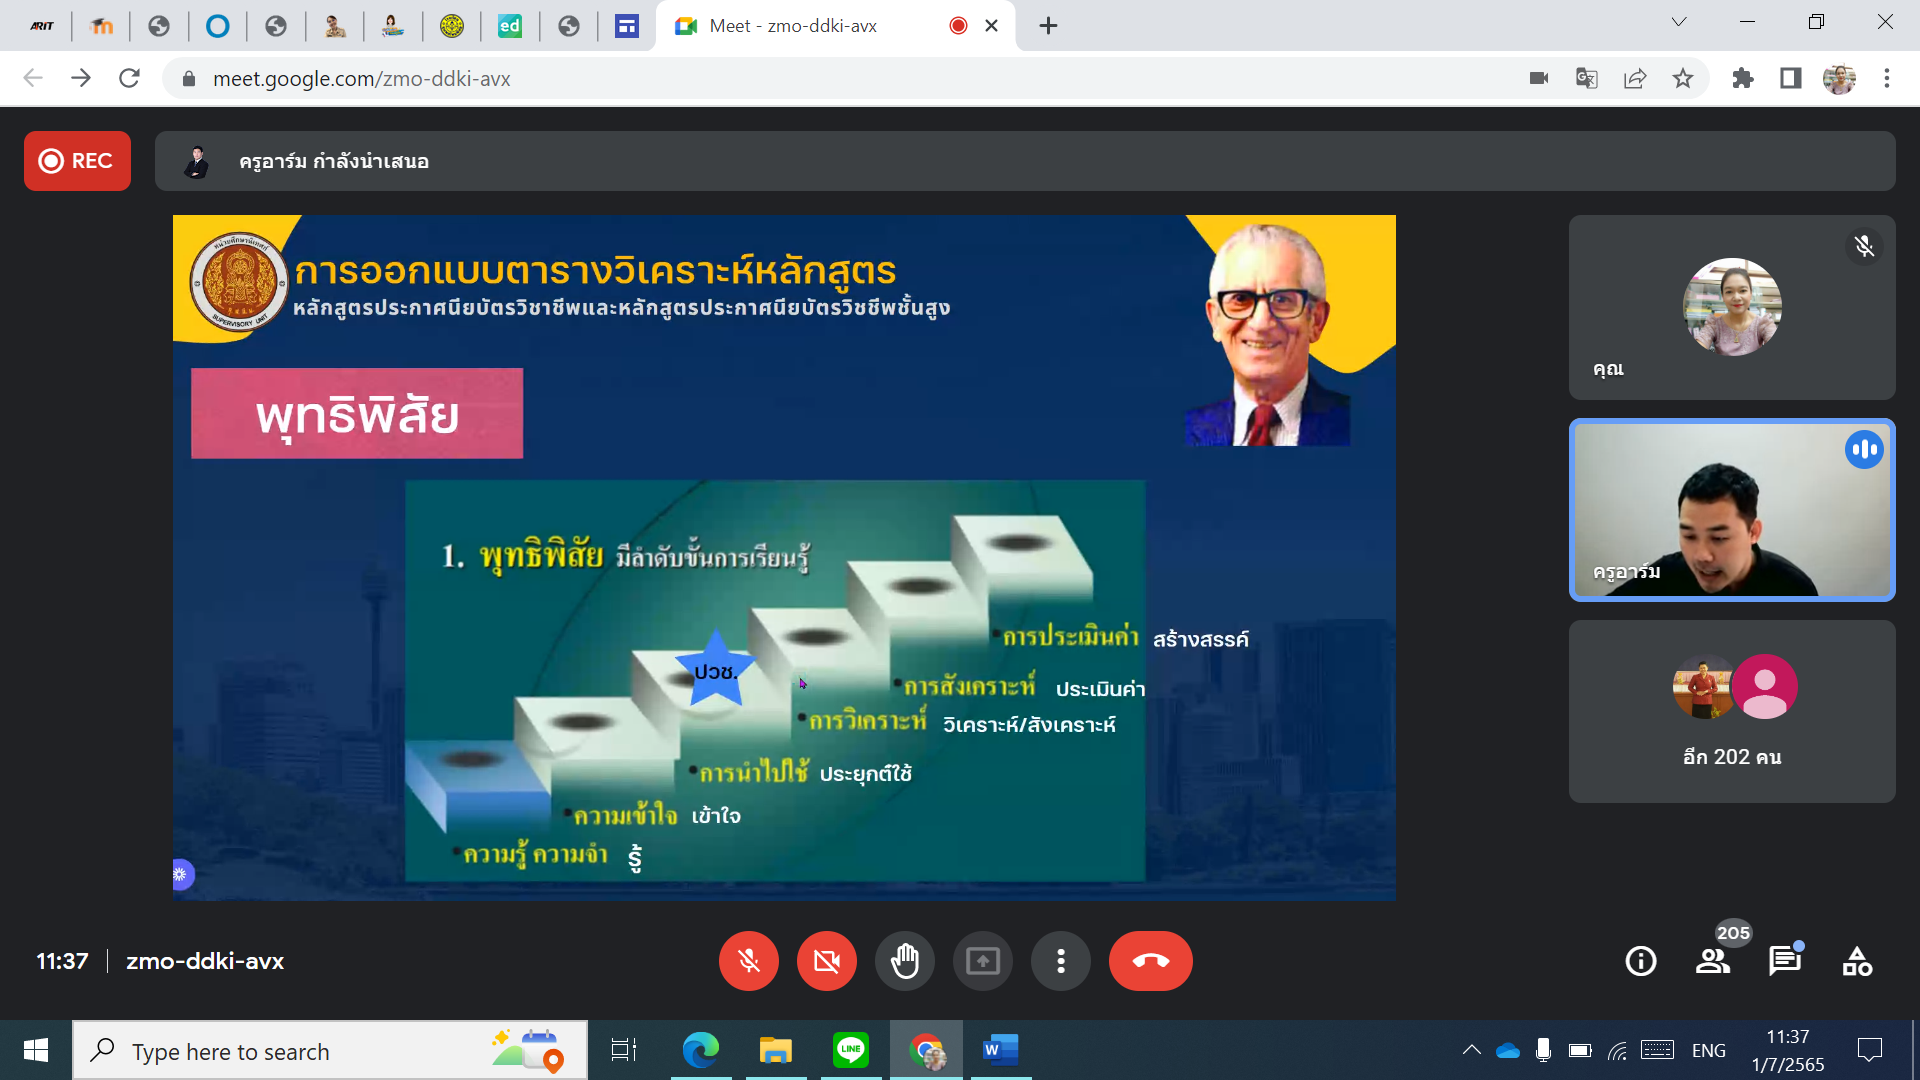Click the speaking indicator on ครูอาร์ม tile

tap(1864, 449)
